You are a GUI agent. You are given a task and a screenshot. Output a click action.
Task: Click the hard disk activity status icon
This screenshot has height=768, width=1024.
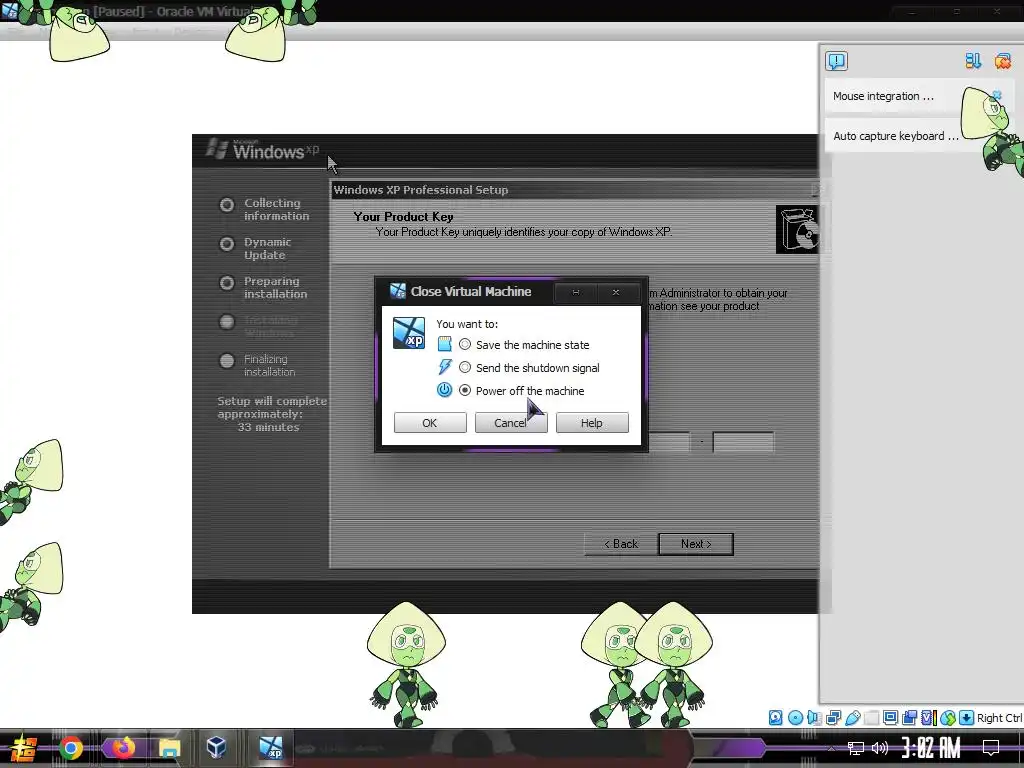click(x=775, y=718)
